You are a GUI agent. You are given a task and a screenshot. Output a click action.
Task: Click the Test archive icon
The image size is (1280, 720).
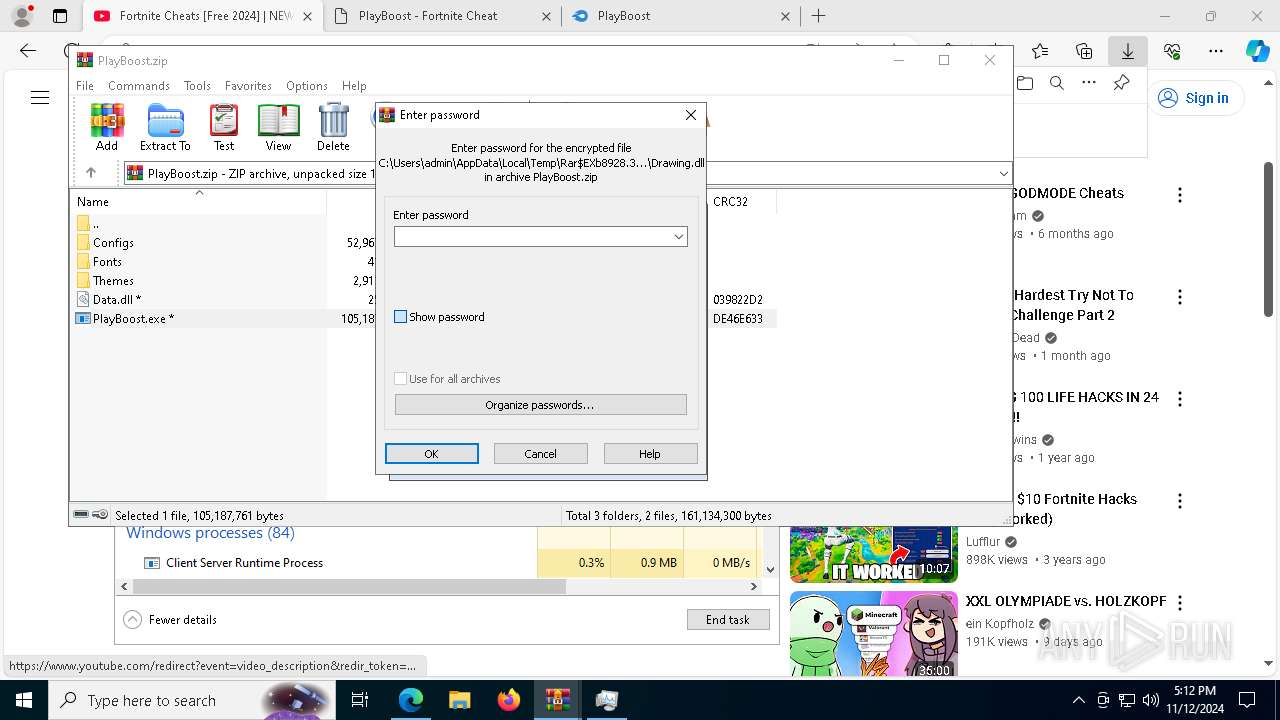[224, 127]
